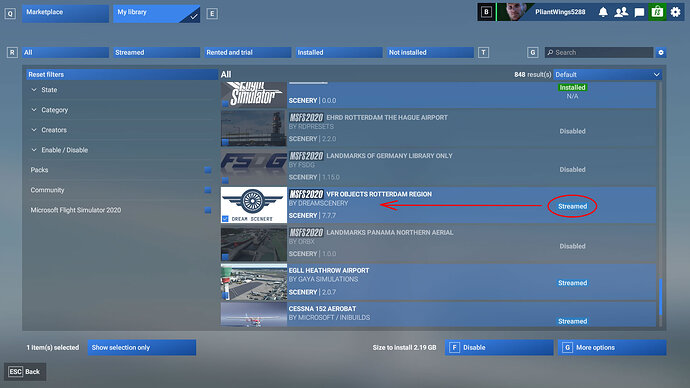
Task: Toggle the Community filter checkbox
Action: click(208, 190)
